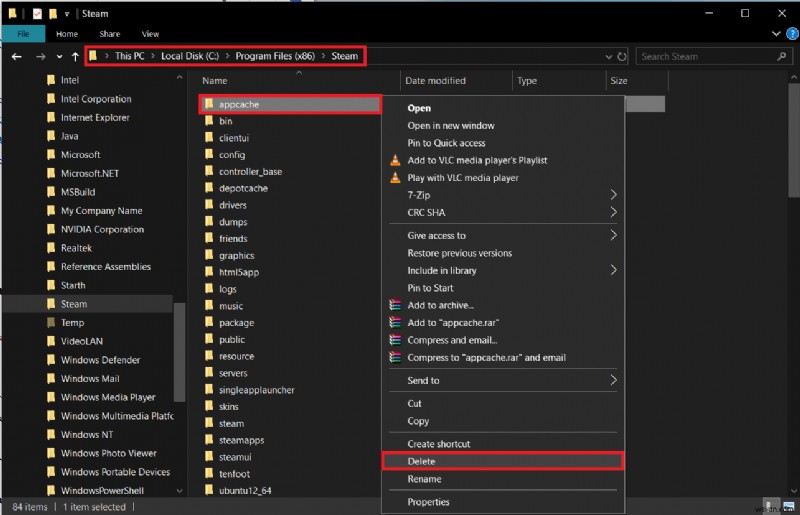Open Properties from the context menu
Image resolution: width=800 pixels, height=515 pixels.
pyautogui.click(x=503, y=502)
